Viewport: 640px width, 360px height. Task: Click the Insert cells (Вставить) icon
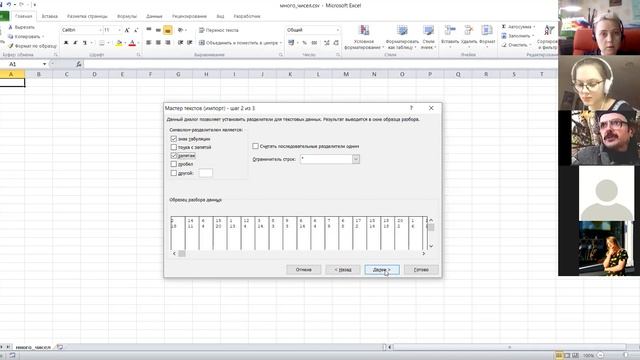[x=450, y=30]
